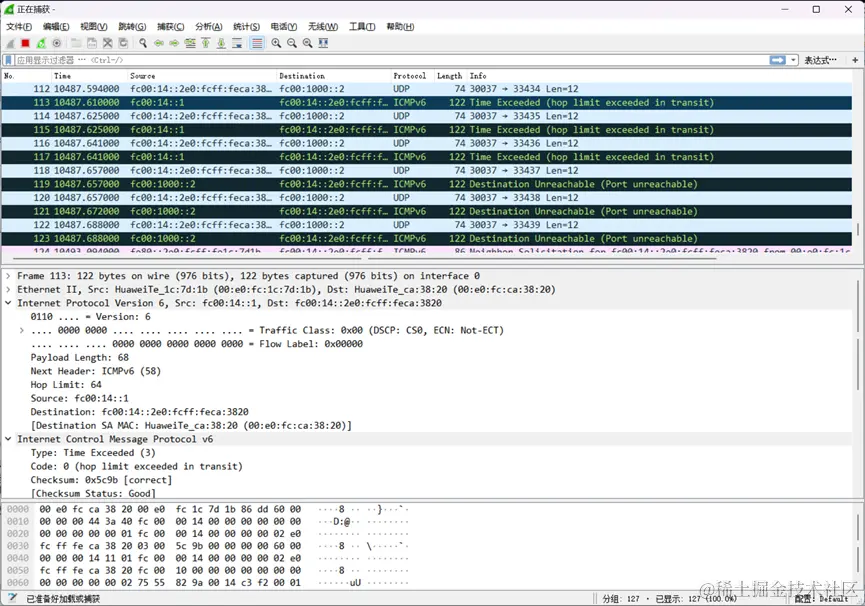Go to the next packet with the right arrow icon
Screen dimensions: 865x606
pyautogui.click(x=174, y=43)
